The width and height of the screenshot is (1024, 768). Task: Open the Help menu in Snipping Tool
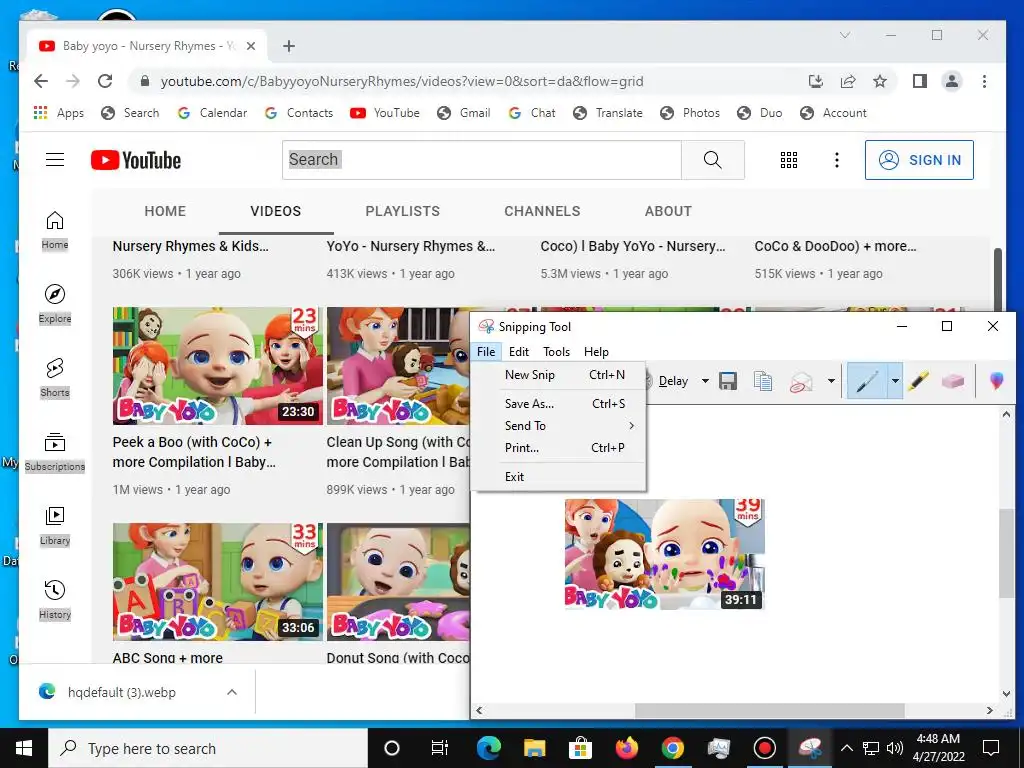point(596,351)
